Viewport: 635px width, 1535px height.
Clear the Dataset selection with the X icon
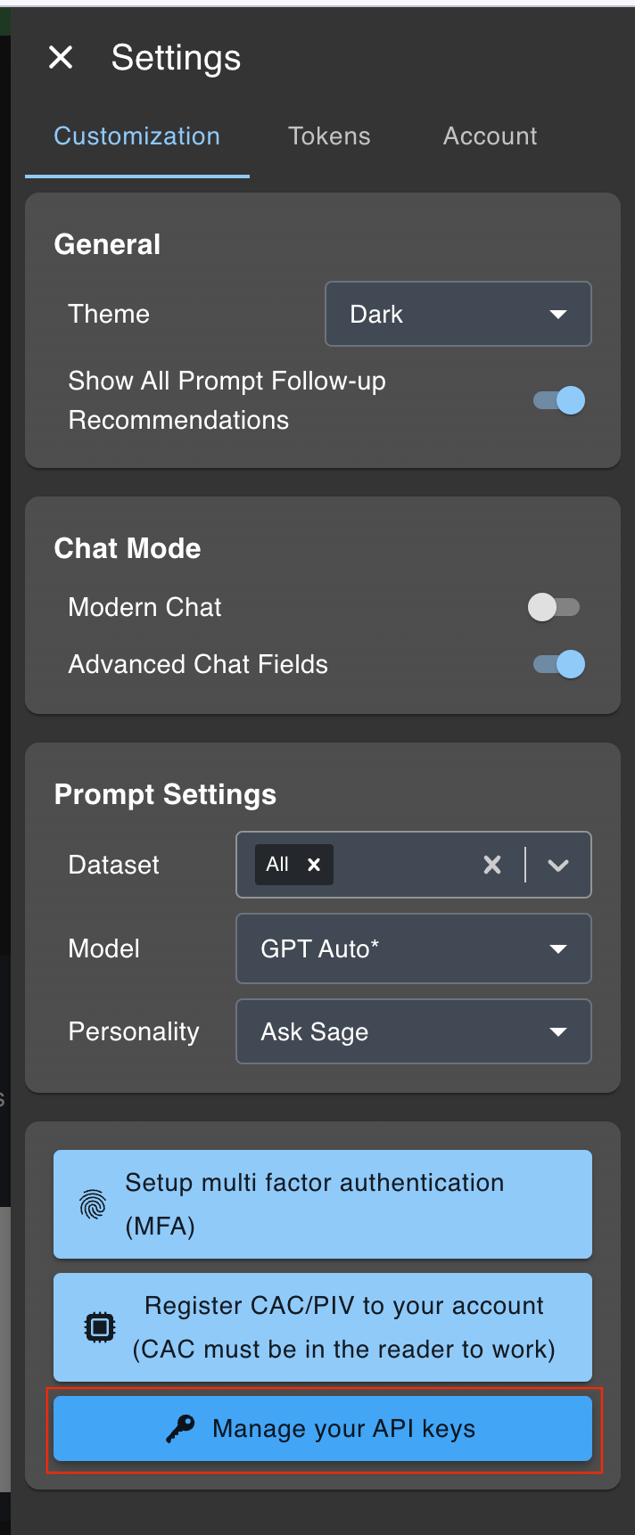pyautogui.click(x=492, y=864)
